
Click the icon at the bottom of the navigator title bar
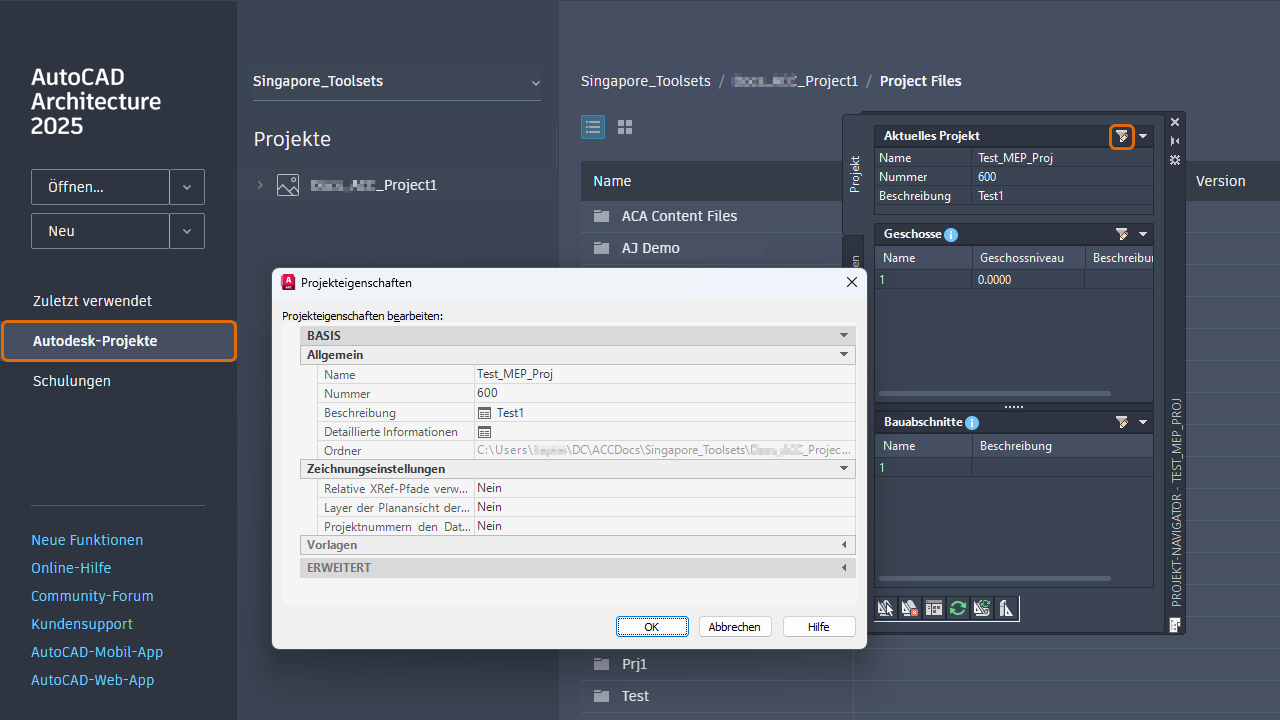tap(1175, 625)
